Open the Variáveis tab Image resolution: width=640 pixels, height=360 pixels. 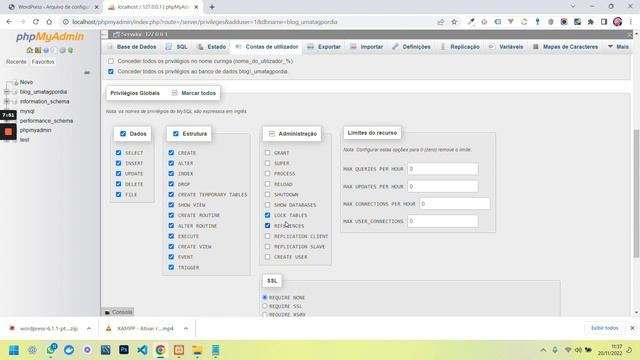coord(506,47)
